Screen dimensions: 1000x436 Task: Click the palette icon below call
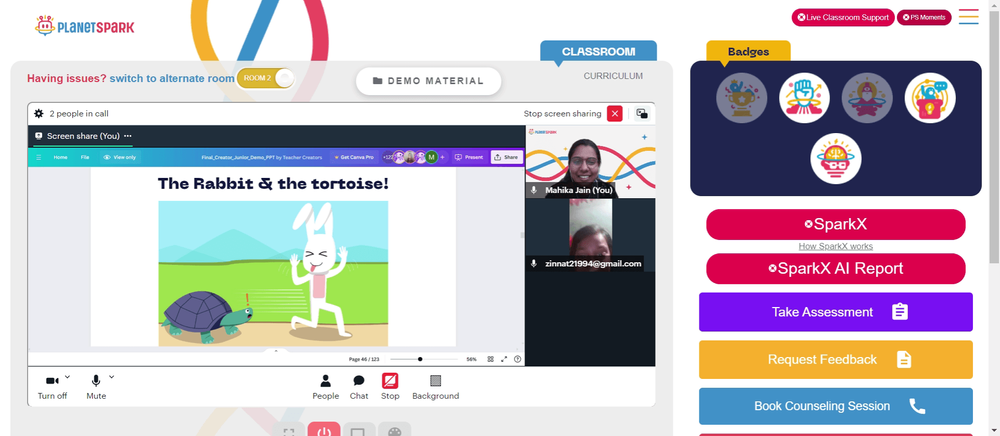click(x=394, y=430)
